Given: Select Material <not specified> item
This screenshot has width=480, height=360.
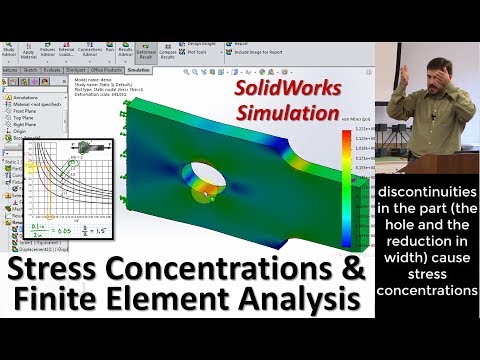Looking at the screenshot, I should coord(37,104).
